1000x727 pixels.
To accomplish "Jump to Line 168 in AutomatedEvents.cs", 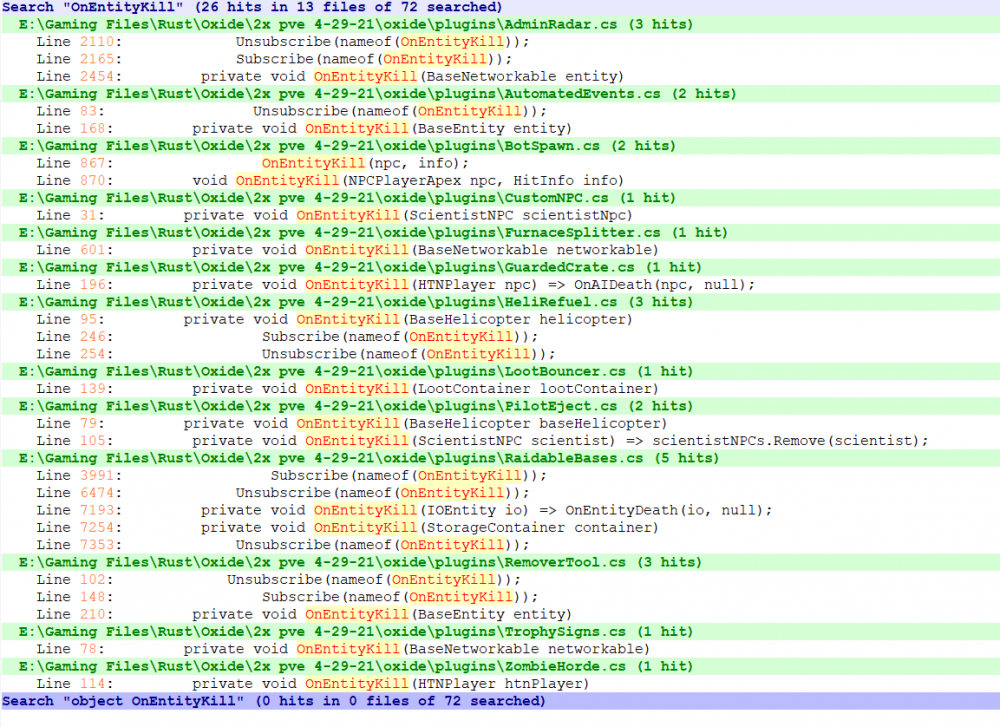I will pyautogui.click(x=381, y=128).
